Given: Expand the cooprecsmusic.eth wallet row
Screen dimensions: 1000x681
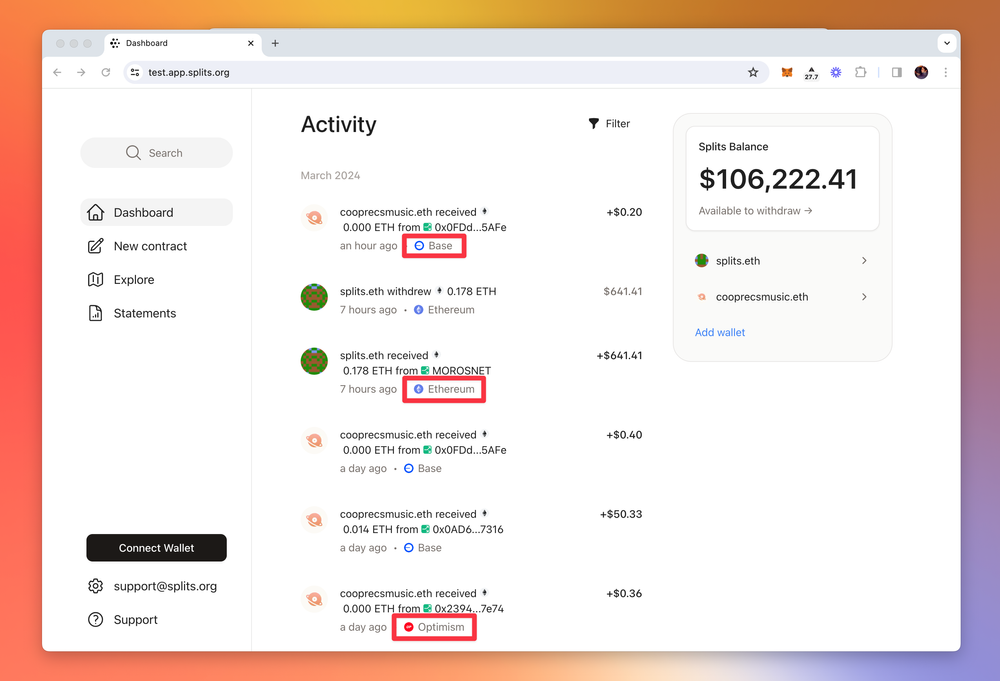Looking at the screenshot, I should pyautogui.click(x=864, y=296).
